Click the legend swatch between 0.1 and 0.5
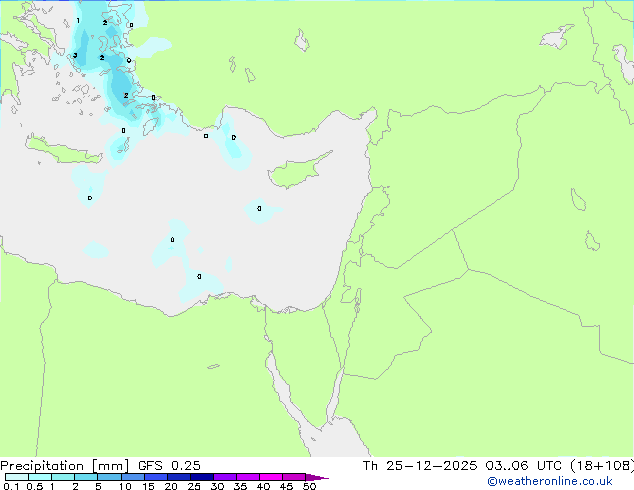The width and height of the screenshot is (634, 490). tap(17, 477)
